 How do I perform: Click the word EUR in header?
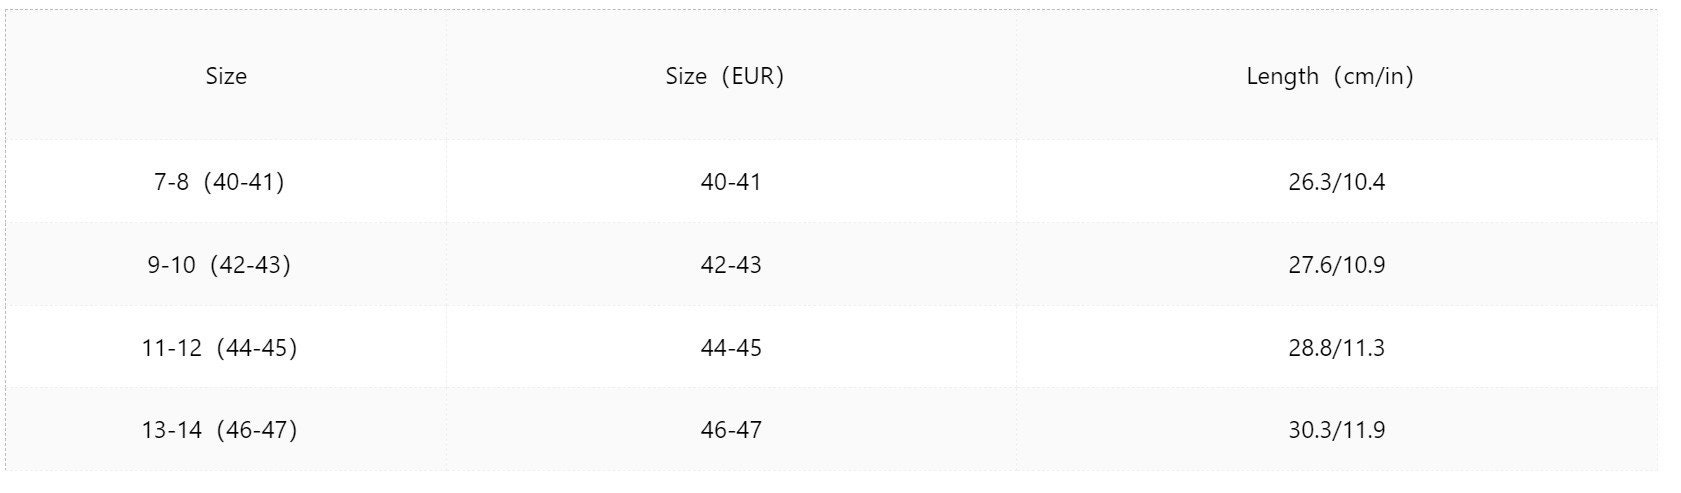(753, 76)
